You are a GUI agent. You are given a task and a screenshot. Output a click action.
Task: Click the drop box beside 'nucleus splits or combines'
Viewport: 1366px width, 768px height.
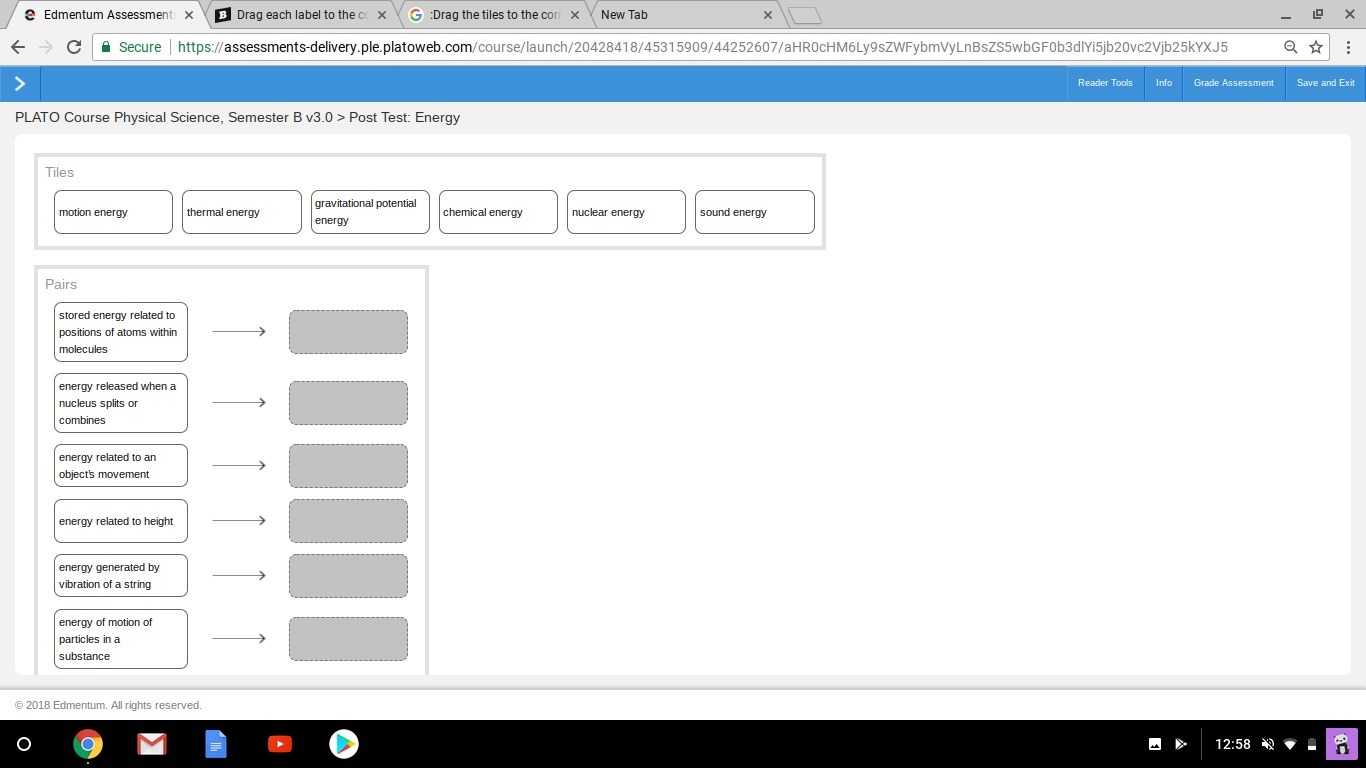348,403
